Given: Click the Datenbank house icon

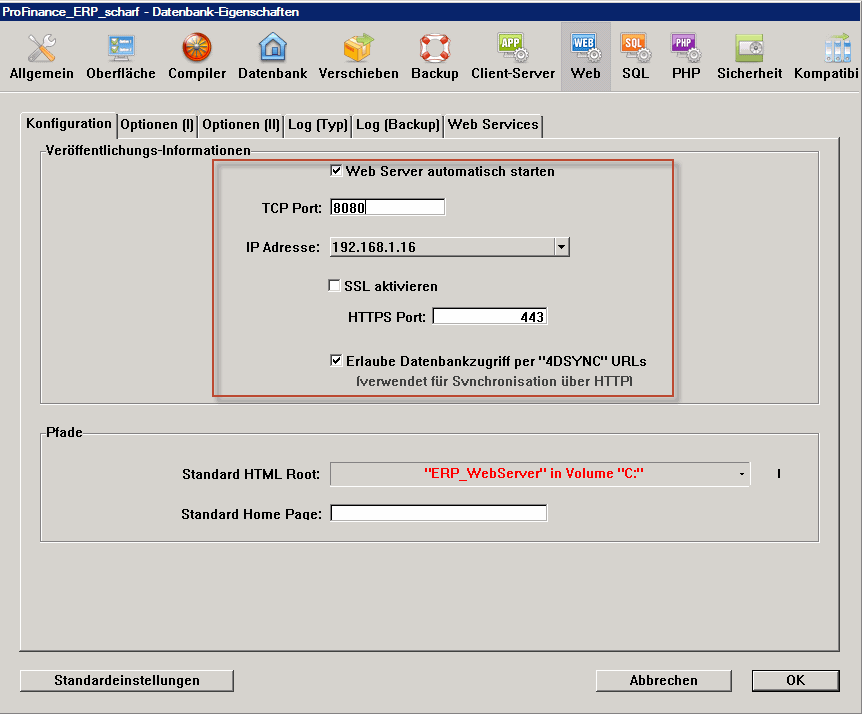Looking at the screenshot, I should pyautogui.click(x=273, y=56).
